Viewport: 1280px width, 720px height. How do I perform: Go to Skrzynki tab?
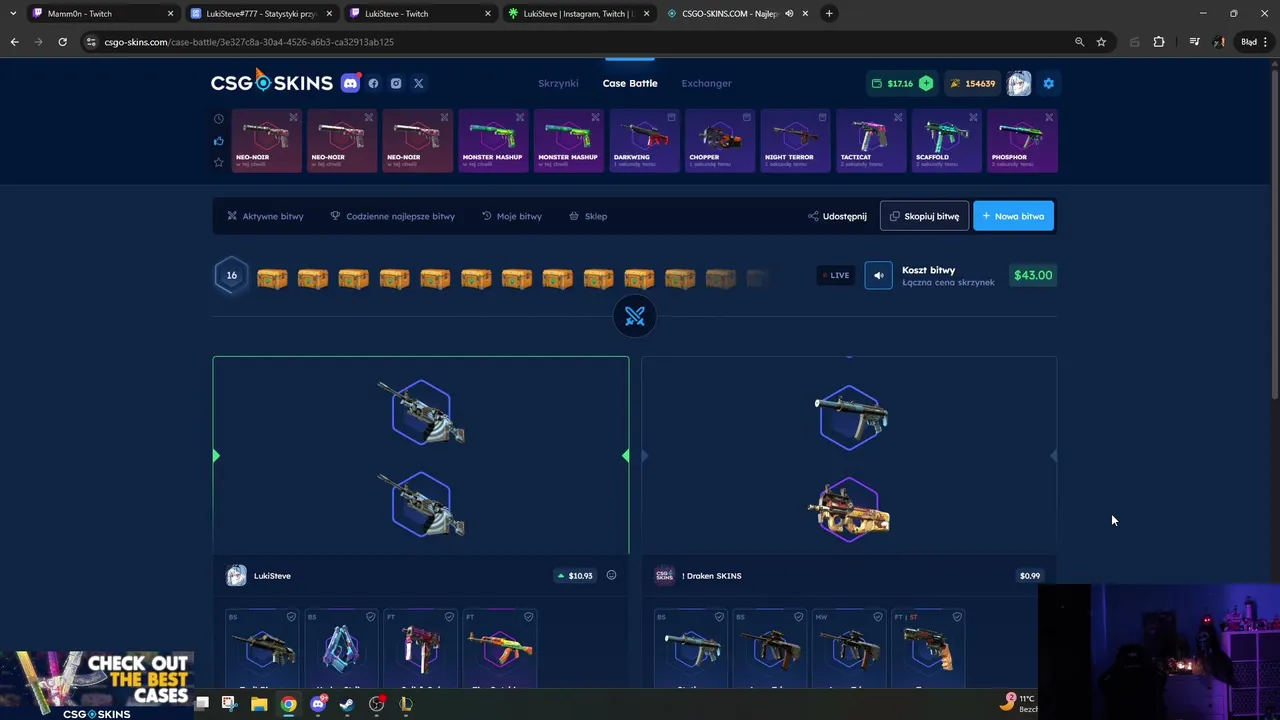click(558, 83)
